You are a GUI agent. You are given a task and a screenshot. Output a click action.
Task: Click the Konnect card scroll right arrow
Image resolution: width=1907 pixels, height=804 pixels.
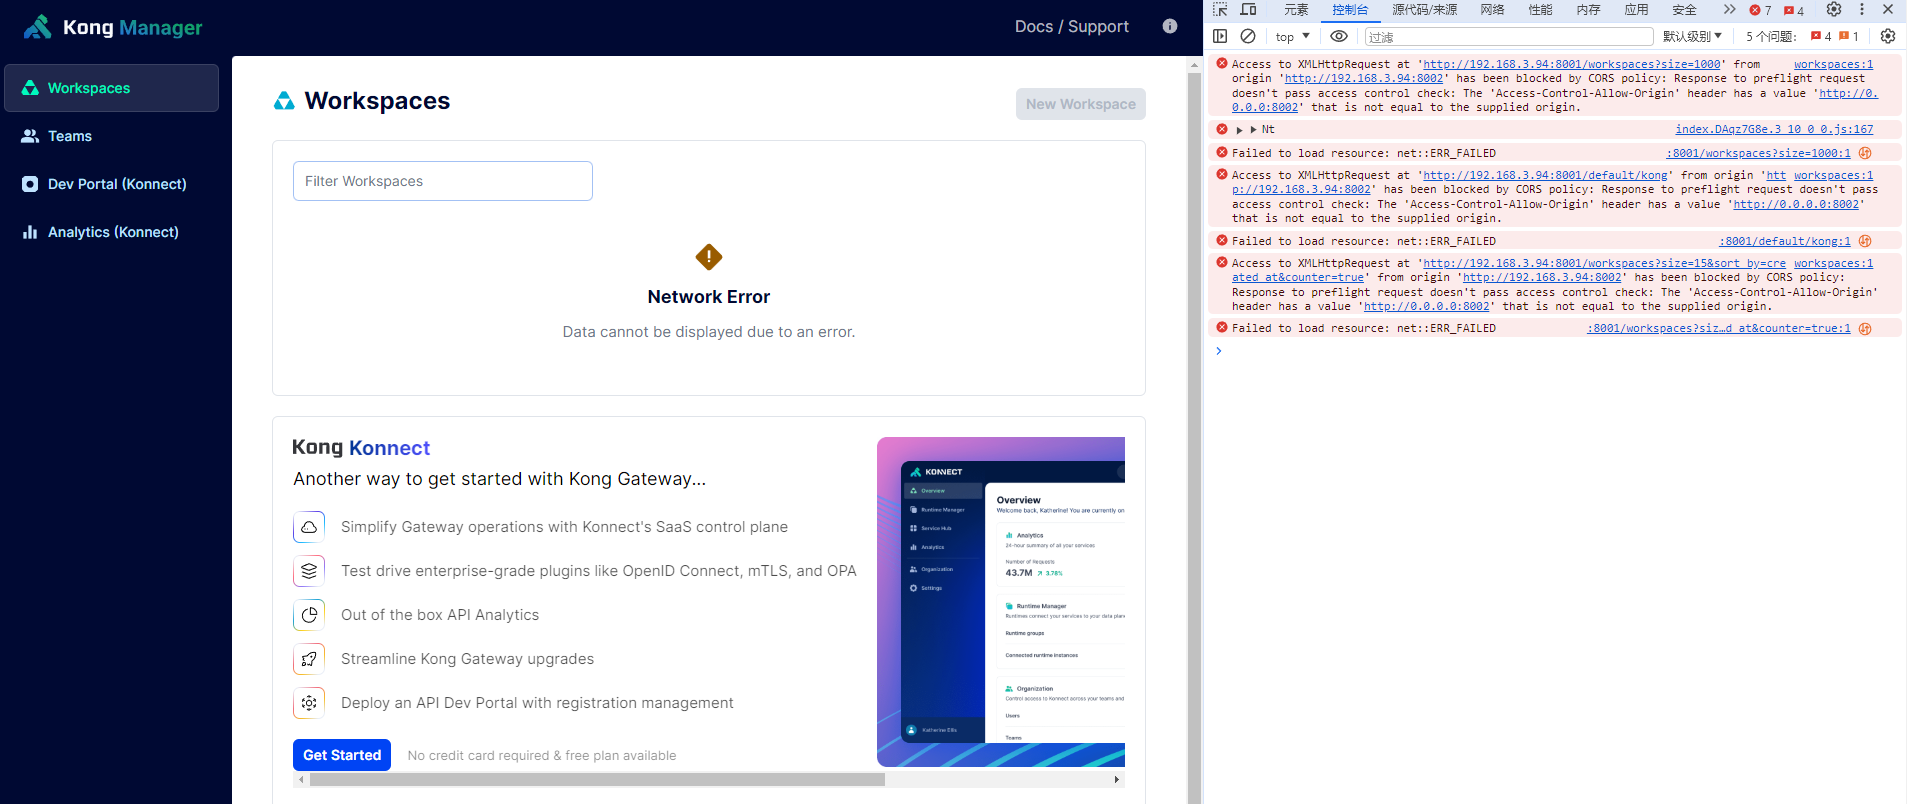tap(1117, 779)
